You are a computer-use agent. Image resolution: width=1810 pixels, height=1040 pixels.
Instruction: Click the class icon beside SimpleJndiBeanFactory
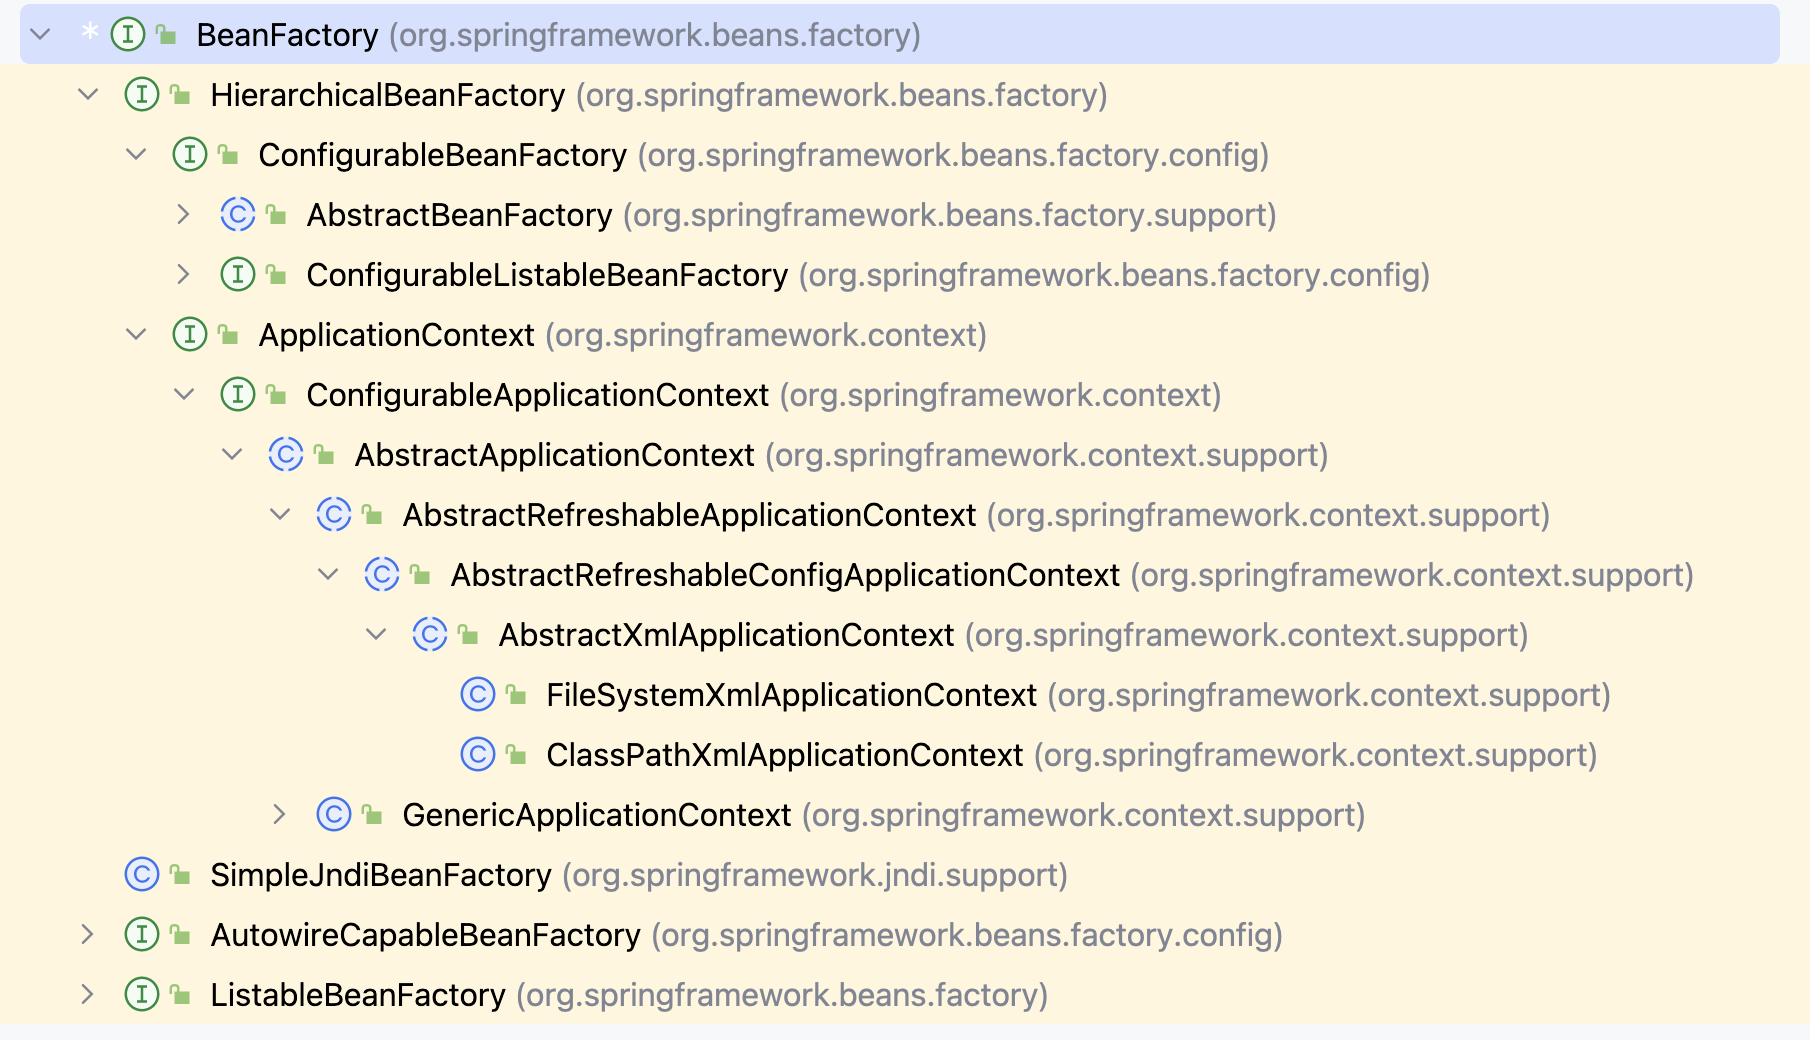[x=142, y=875]
